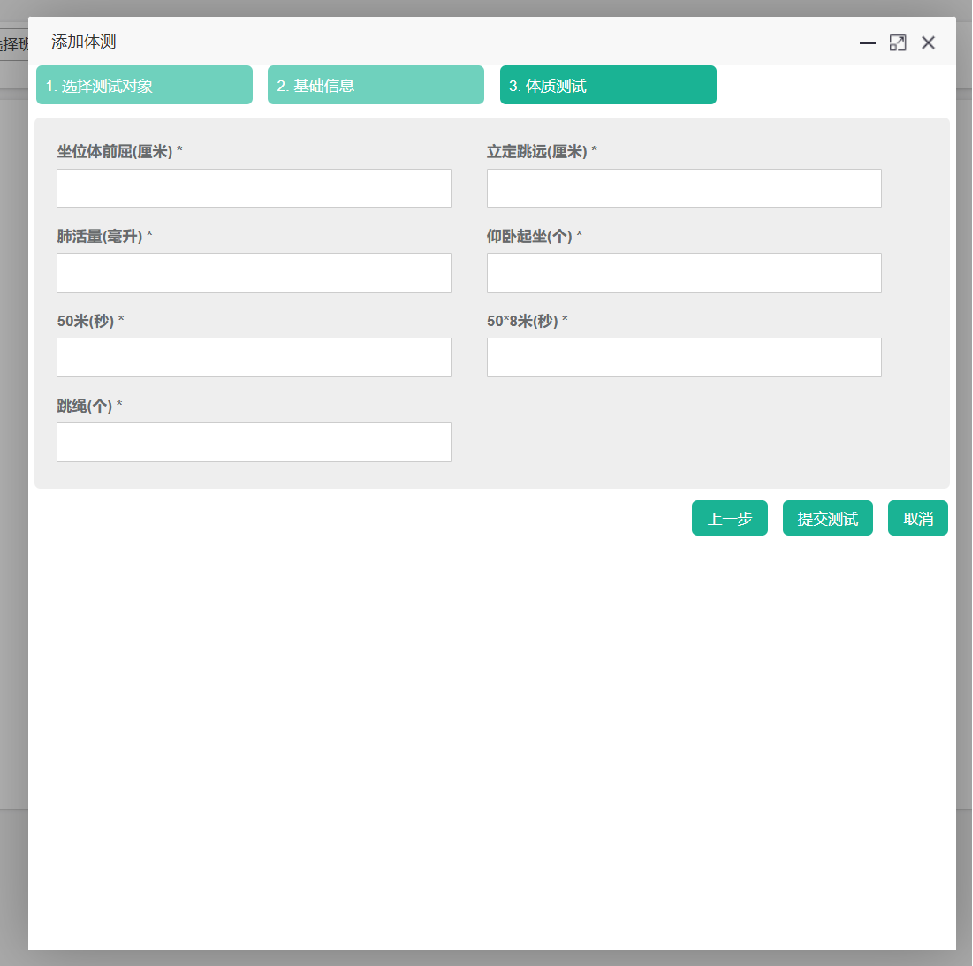973x966 pixels.
Task: Click the 跳绳(个) label text
Action: click(x=85, y=406)
